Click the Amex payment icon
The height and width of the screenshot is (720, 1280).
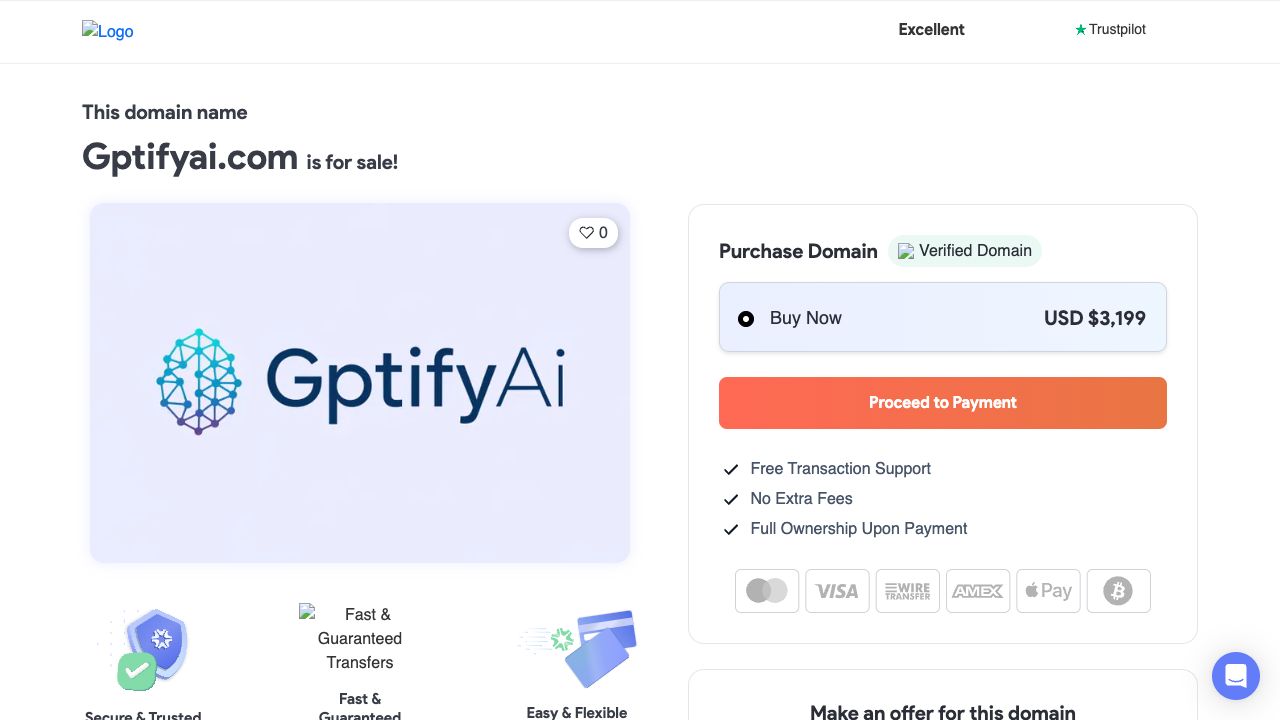tap(977, 591)
